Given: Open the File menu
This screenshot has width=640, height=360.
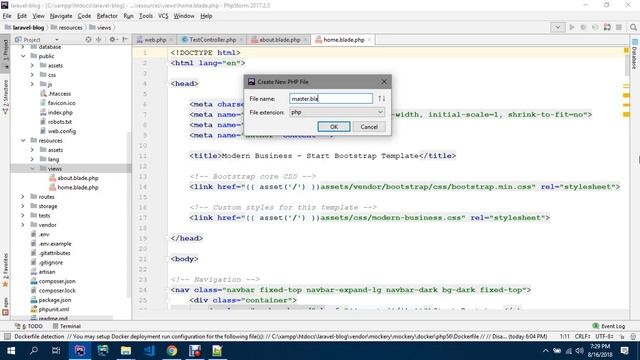Looking at the screenshot, I should 7,16.
